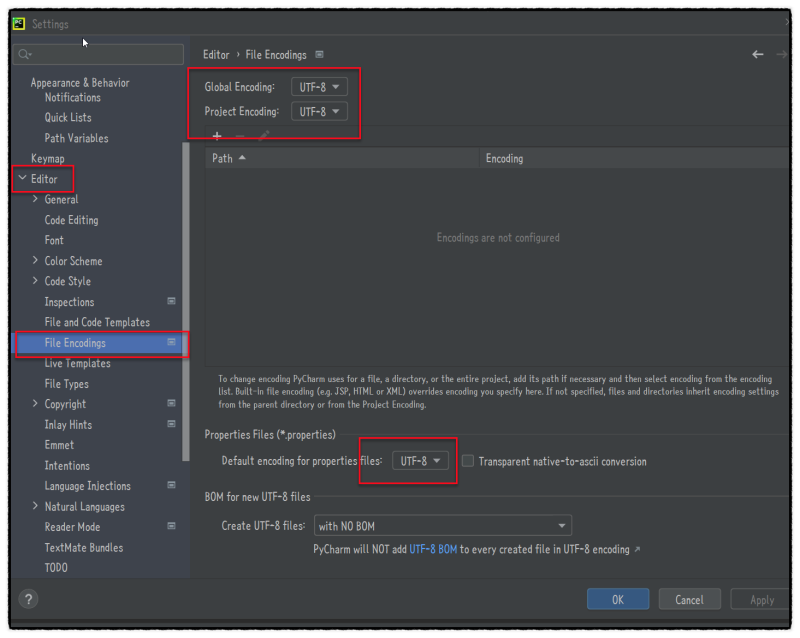Viewport: 800px width, 638px height.
Task: Open Font settings
Action: [54, 240]
